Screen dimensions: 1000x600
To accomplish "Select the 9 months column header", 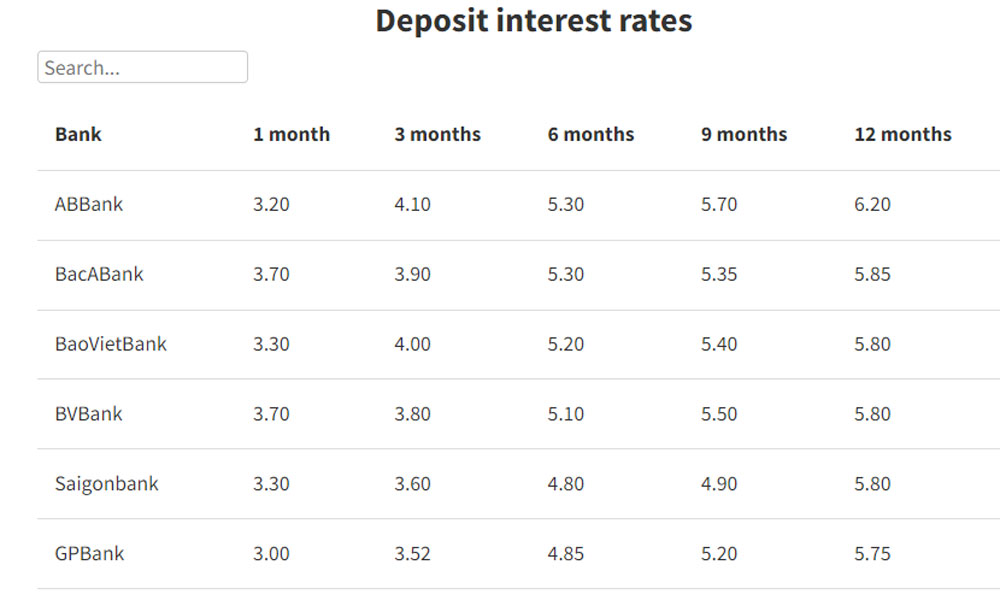I will point(744,134).
